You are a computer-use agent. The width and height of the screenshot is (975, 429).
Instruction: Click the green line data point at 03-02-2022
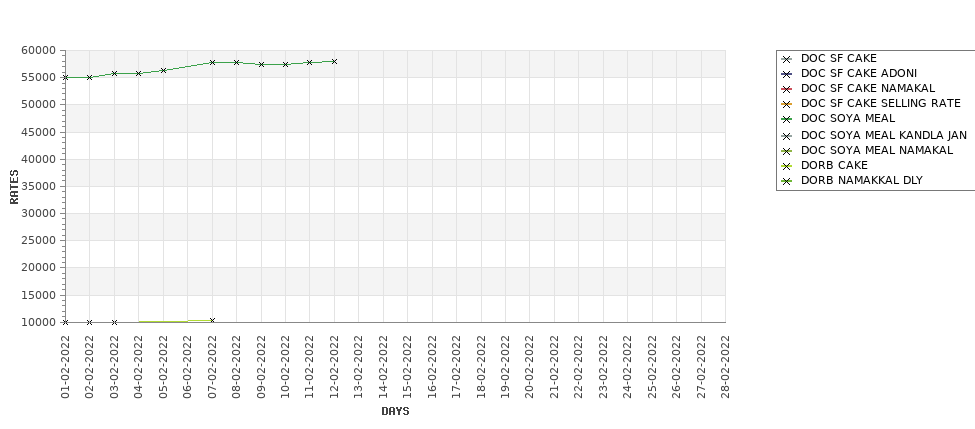point(114,73)
